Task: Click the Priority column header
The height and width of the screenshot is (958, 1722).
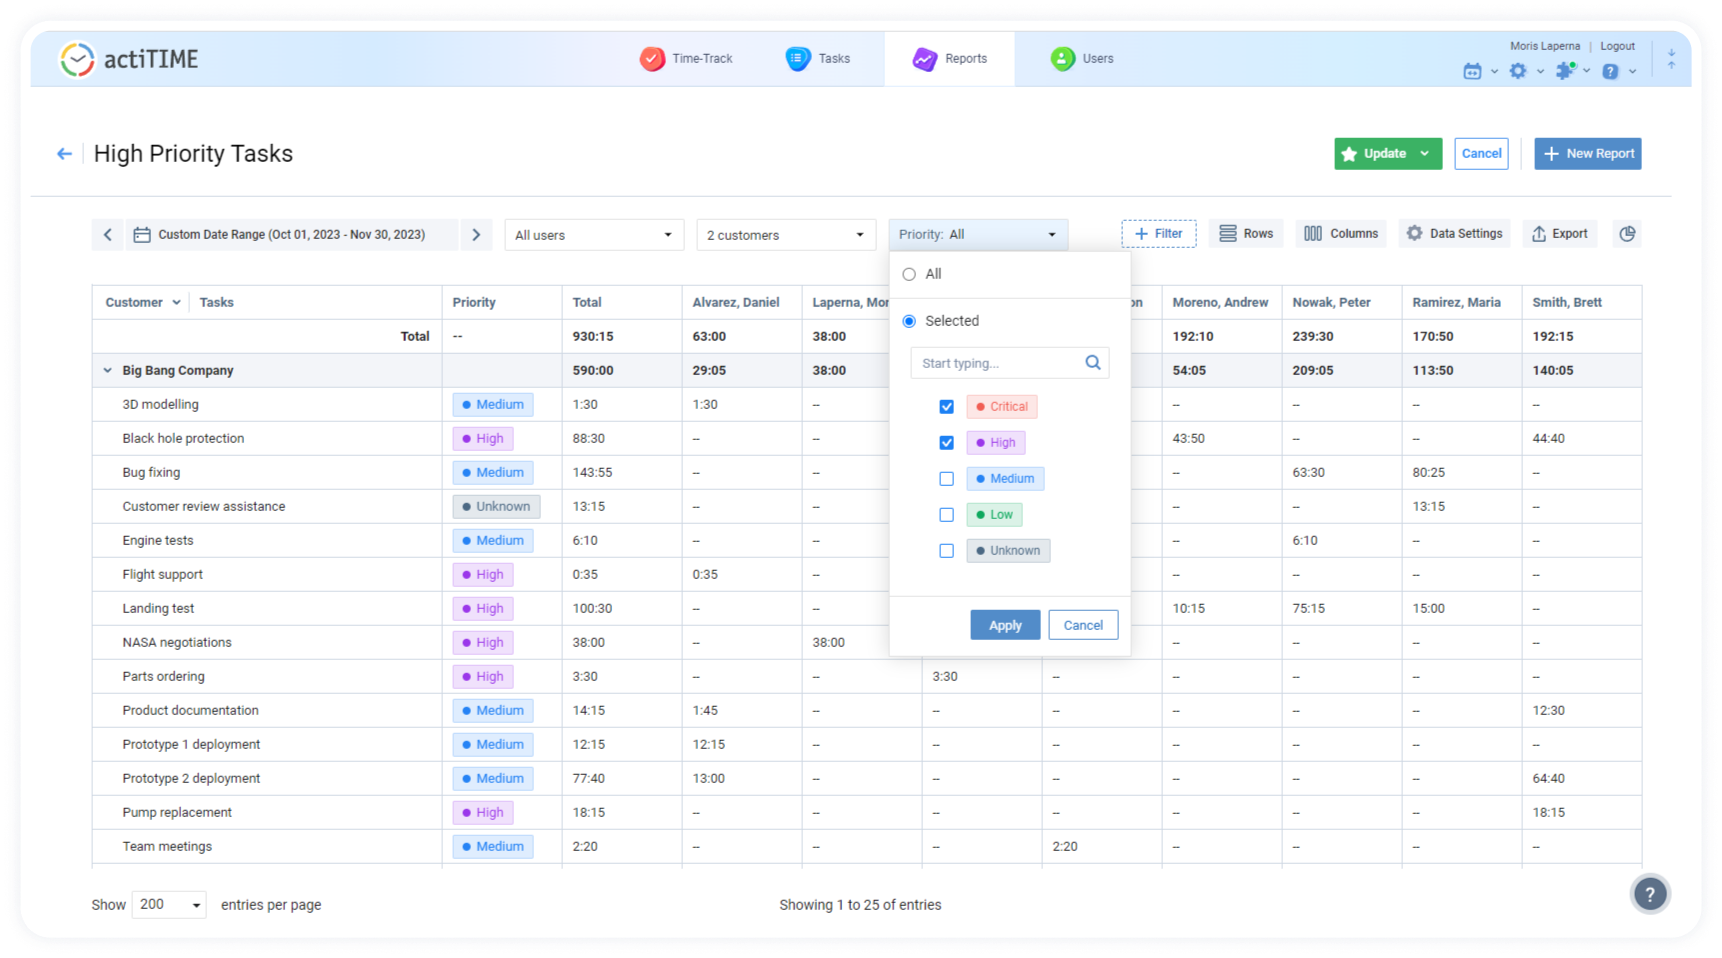Action: coord(474,302)
